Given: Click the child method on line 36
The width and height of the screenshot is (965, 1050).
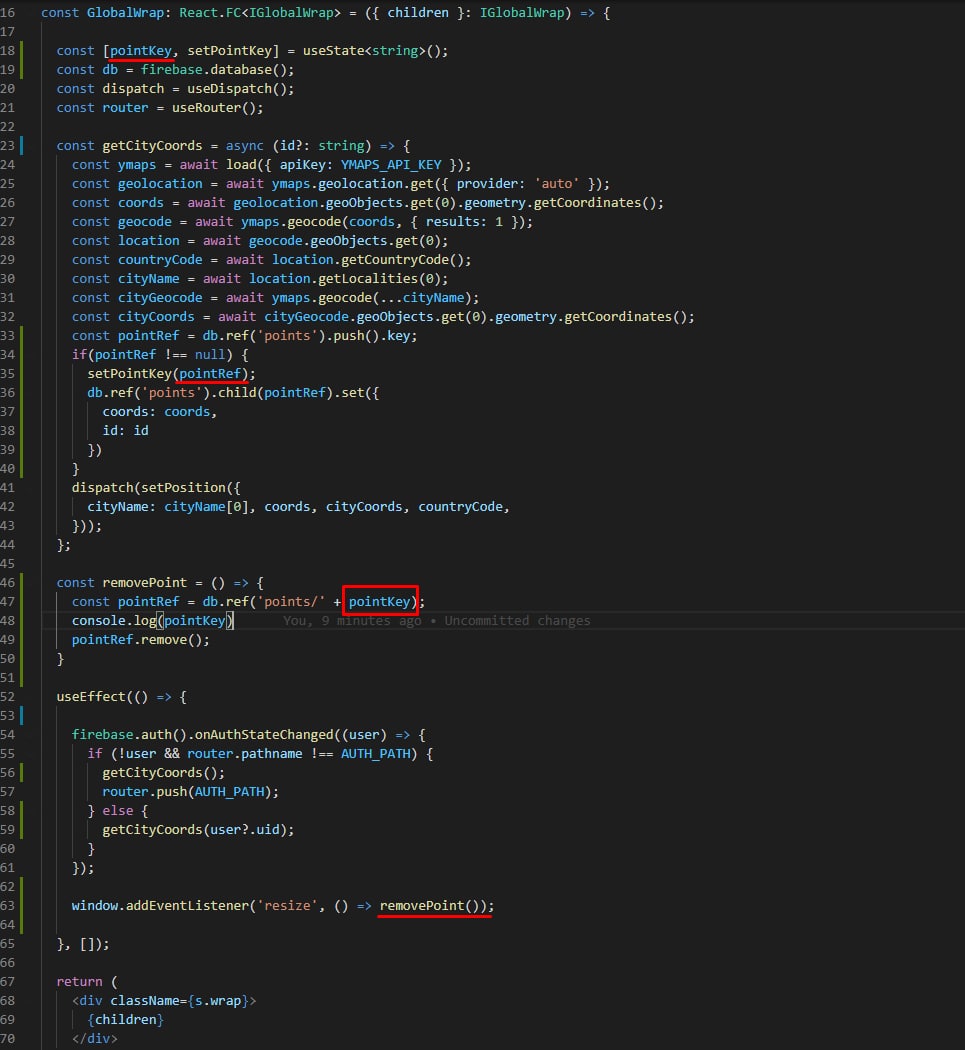Looking at the screenshot, I should tap(236, 392).
